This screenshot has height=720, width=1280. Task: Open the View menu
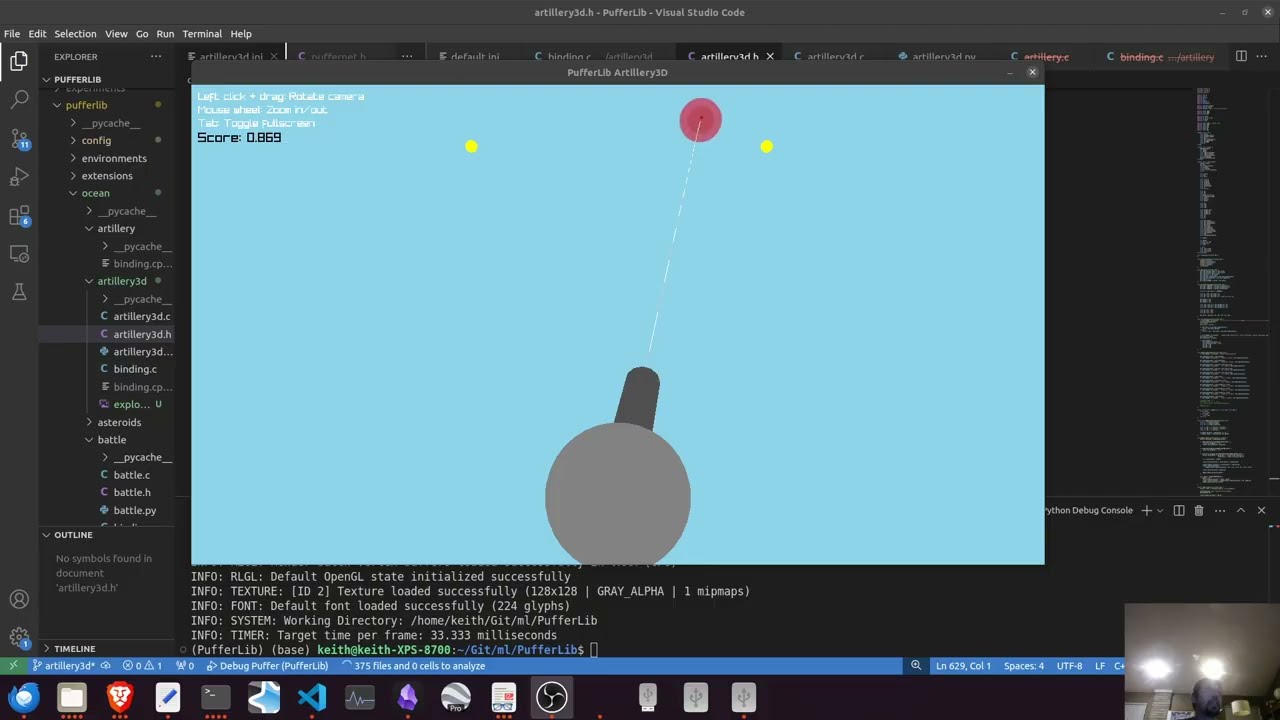116,33
